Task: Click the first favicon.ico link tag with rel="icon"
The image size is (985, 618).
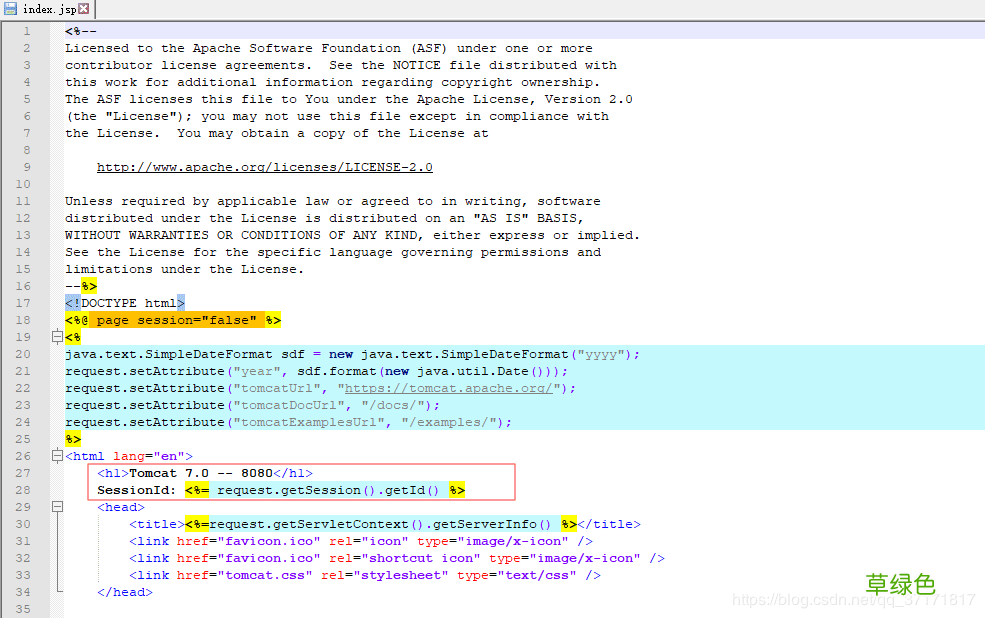Action: pyautogui.click(x=361, y=541)
